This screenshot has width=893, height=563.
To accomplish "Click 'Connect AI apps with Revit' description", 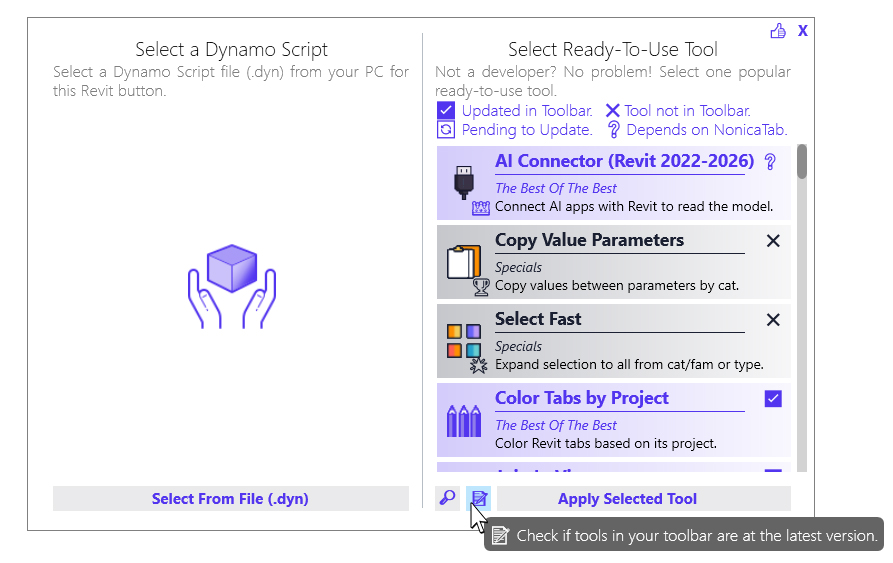I will [x=634, y=206].
